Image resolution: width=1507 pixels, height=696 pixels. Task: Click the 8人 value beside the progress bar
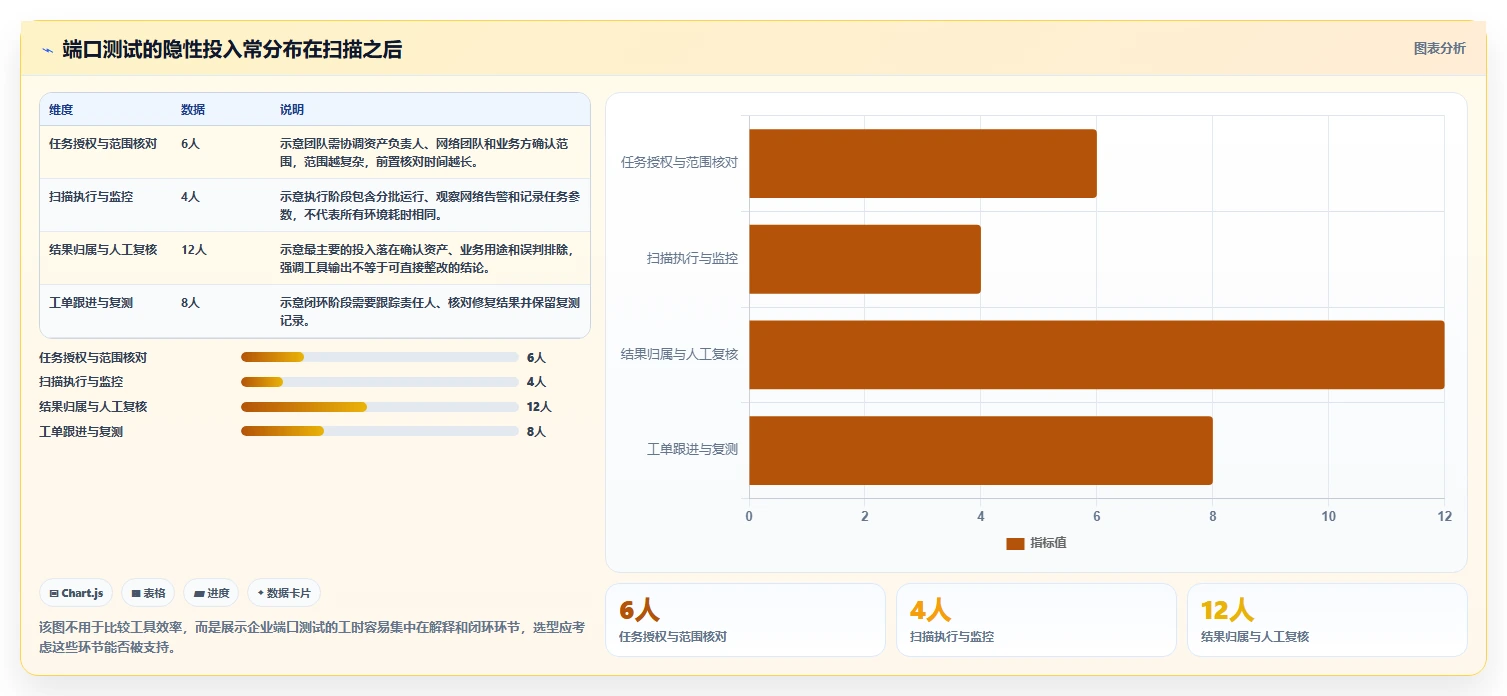[x=536, y=432]
